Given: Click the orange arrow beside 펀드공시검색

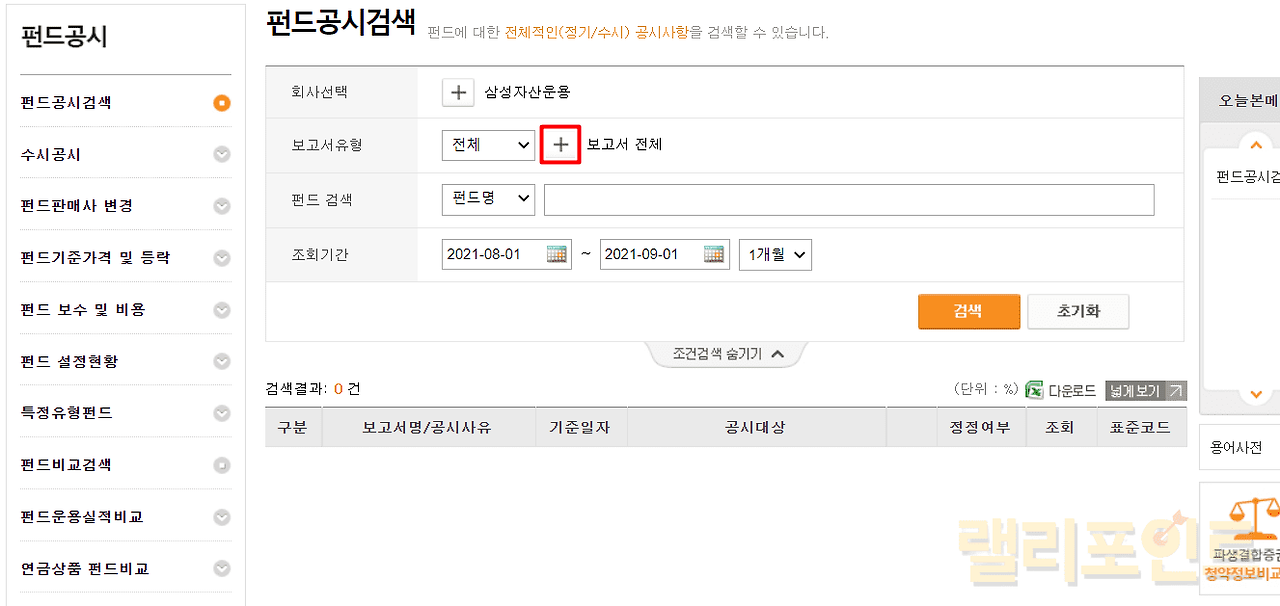Looking at the screenshot, I should click(222, 102).
